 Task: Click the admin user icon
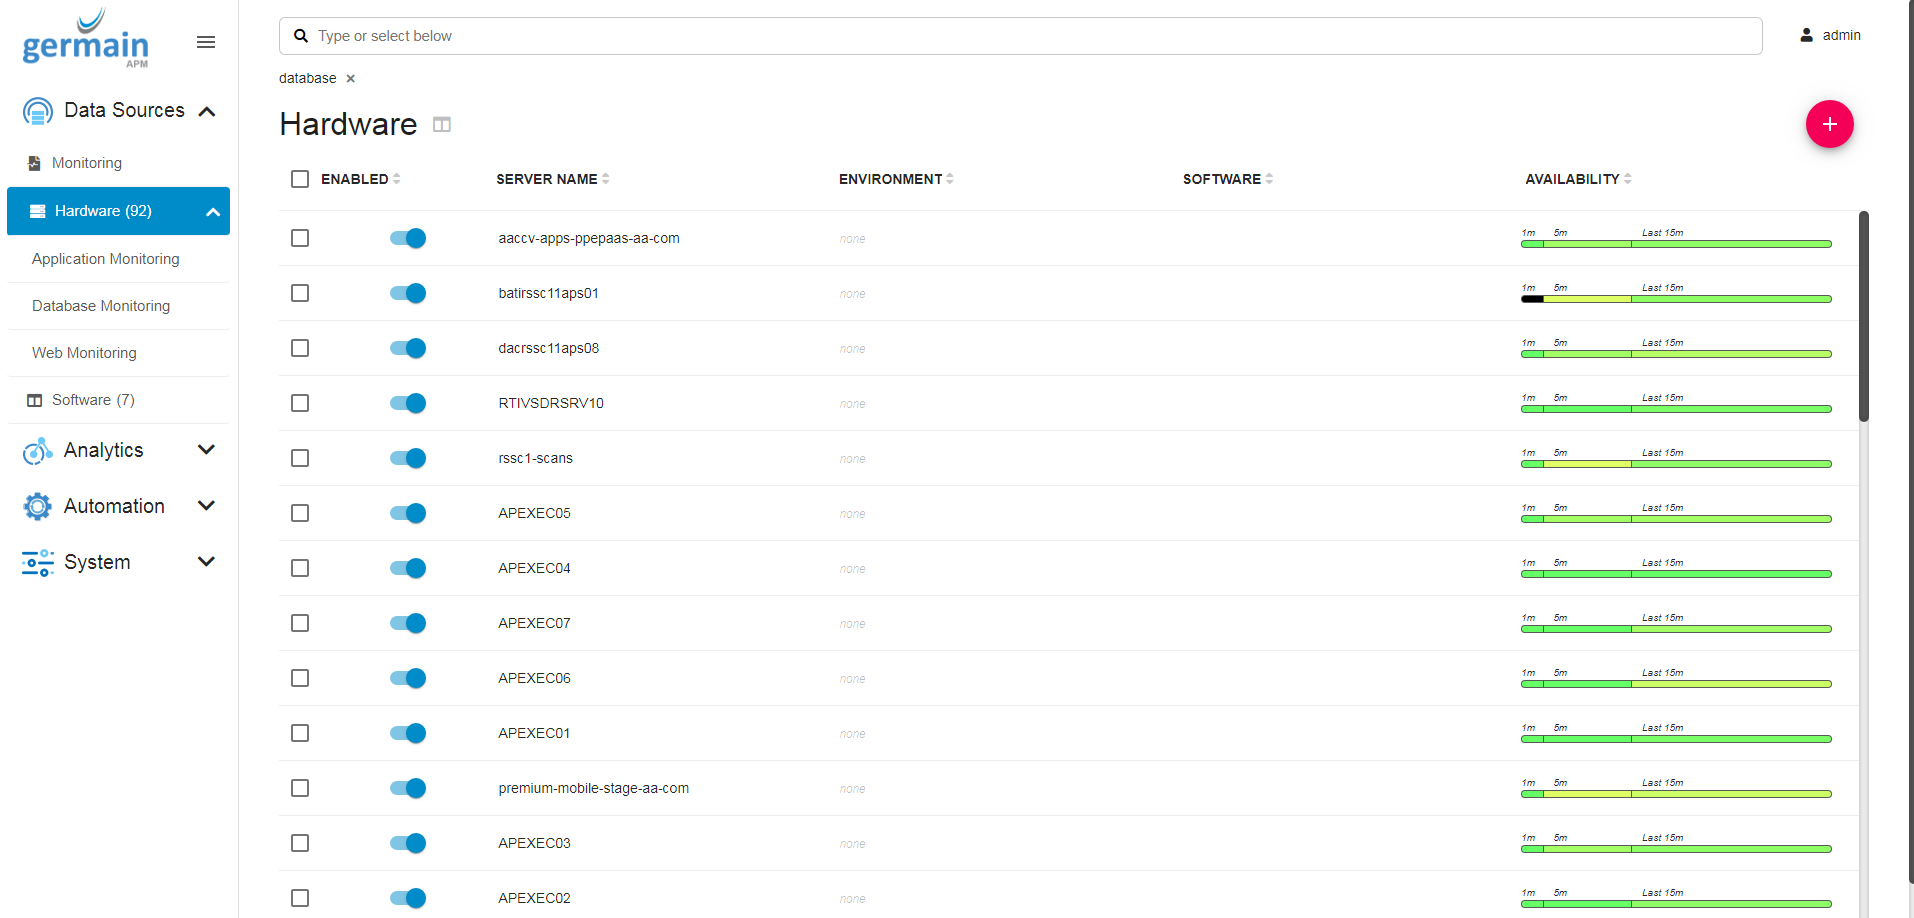click(1806, 35)
